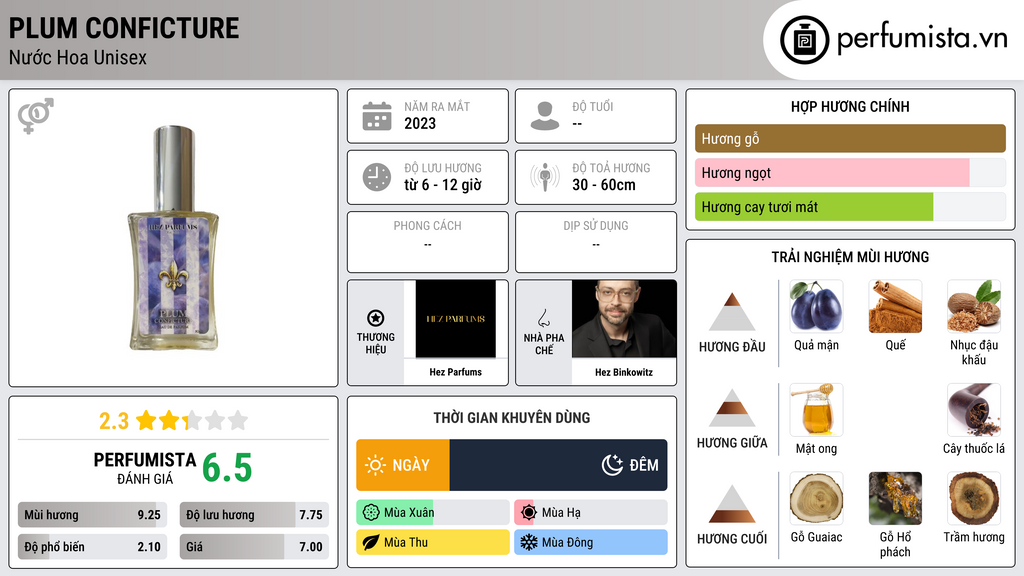The image size is (1024, 576).
Task: Open the Quả mận plum note image
Action: tap(816, 306)
